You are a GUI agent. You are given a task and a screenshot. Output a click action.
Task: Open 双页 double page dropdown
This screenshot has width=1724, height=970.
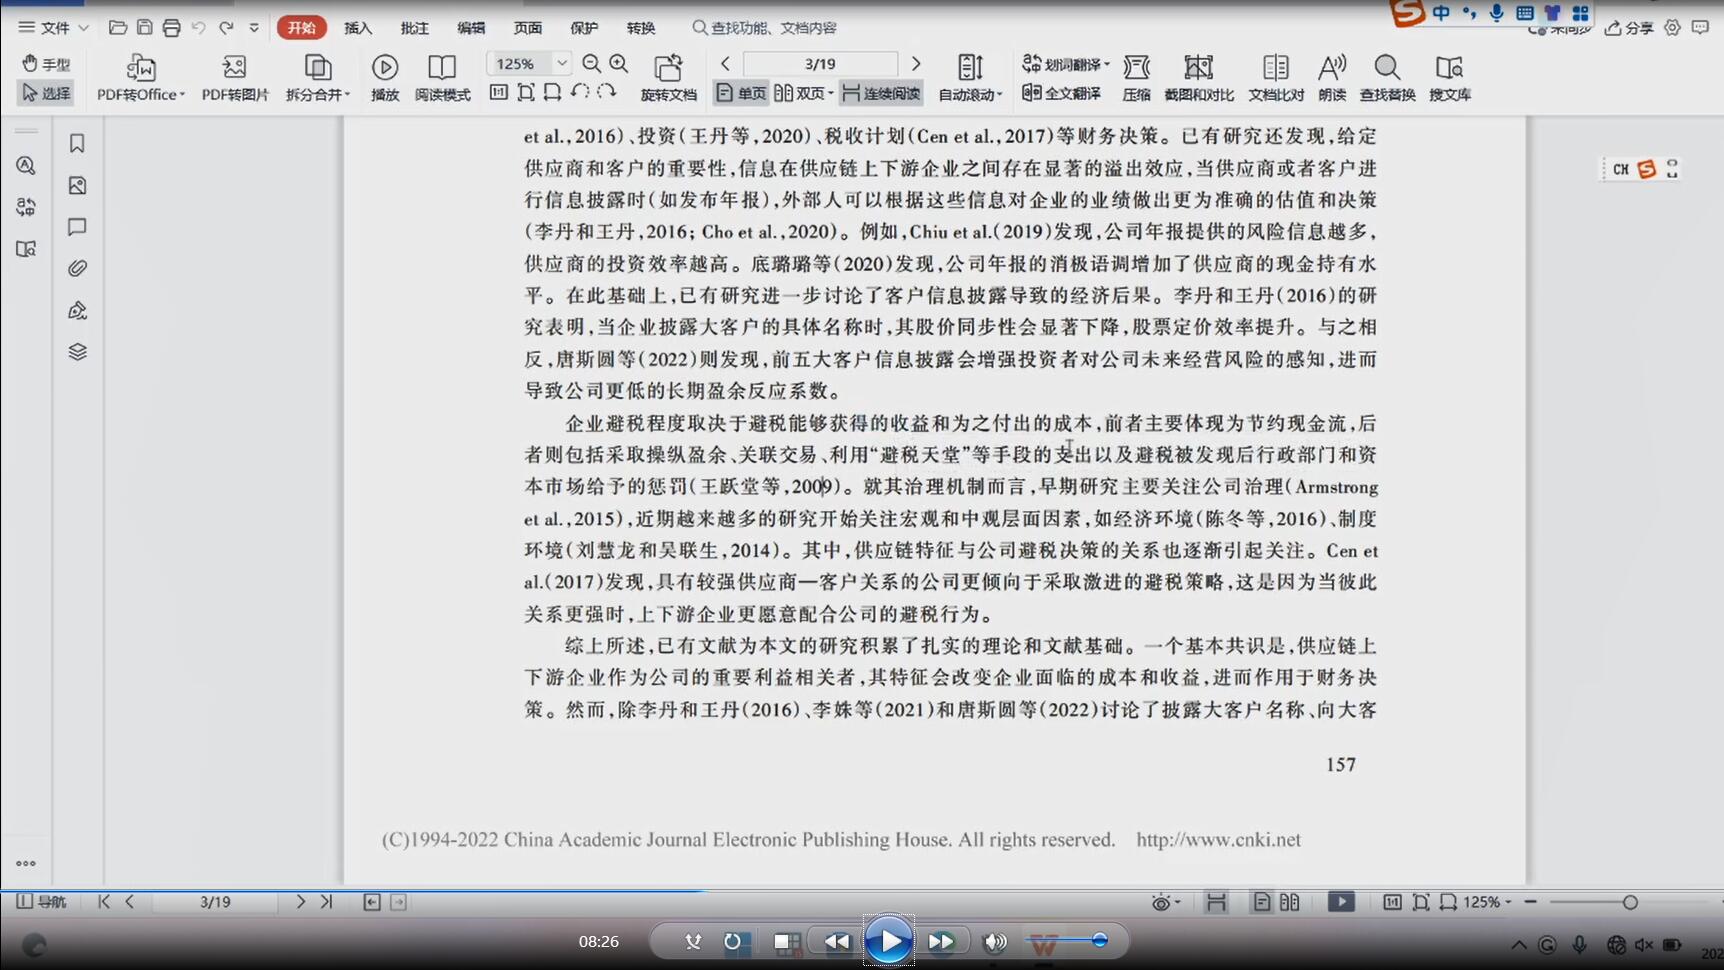click(804, 93)
